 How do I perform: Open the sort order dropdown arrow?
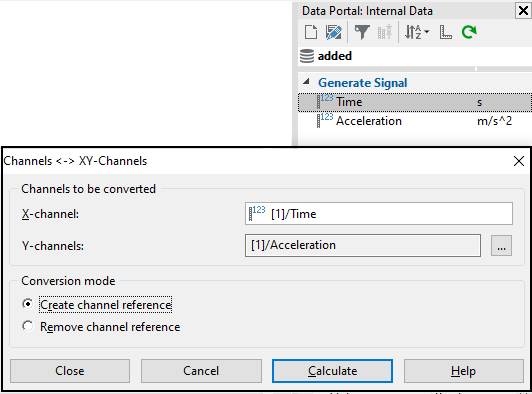pyautogui.click(x=427, y=32)
